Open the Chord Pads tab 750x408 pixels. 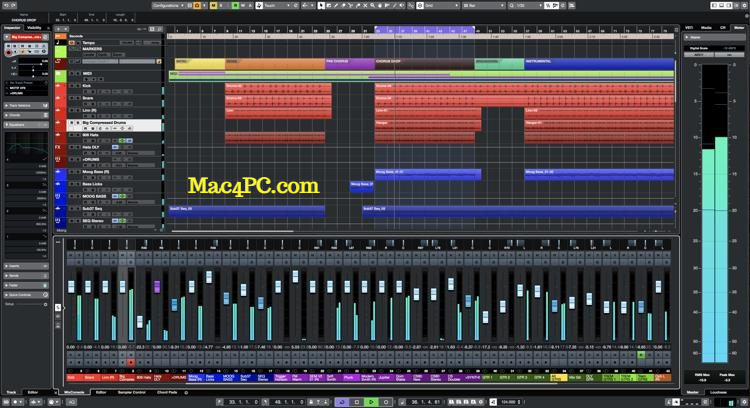click(167, 392)
